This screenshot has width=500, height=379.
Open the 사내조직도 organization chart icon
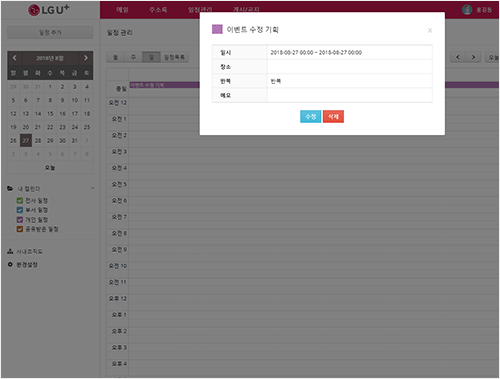pyautogui.click(x=10, y=251)
